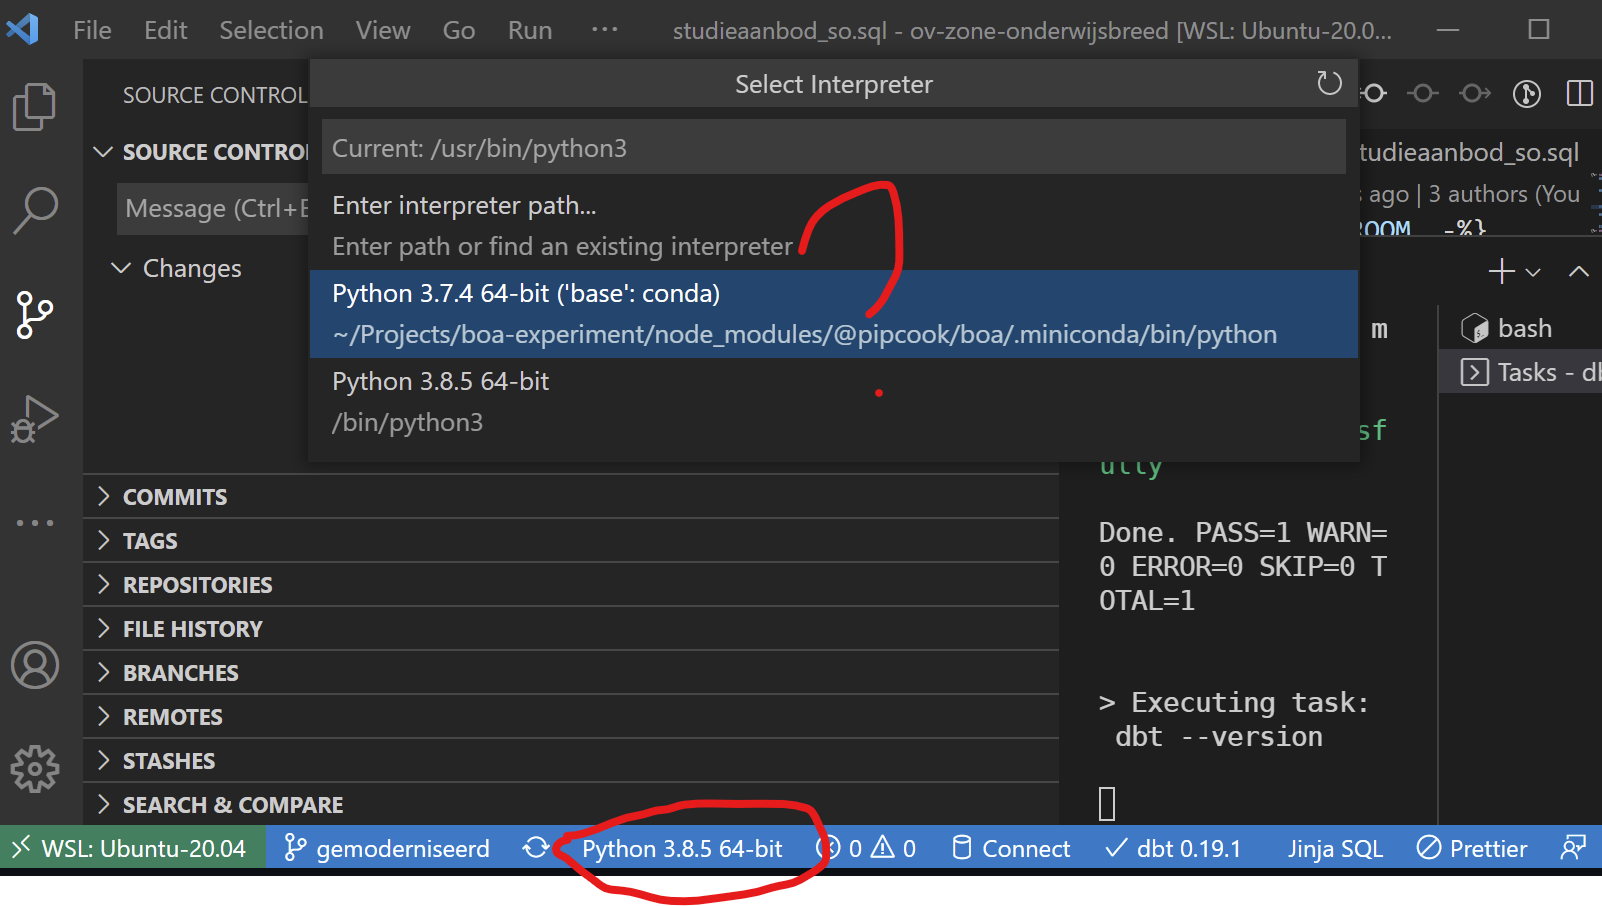
Task: Select Python 3.7.4 conda interpreter
Action: [700, 313]
